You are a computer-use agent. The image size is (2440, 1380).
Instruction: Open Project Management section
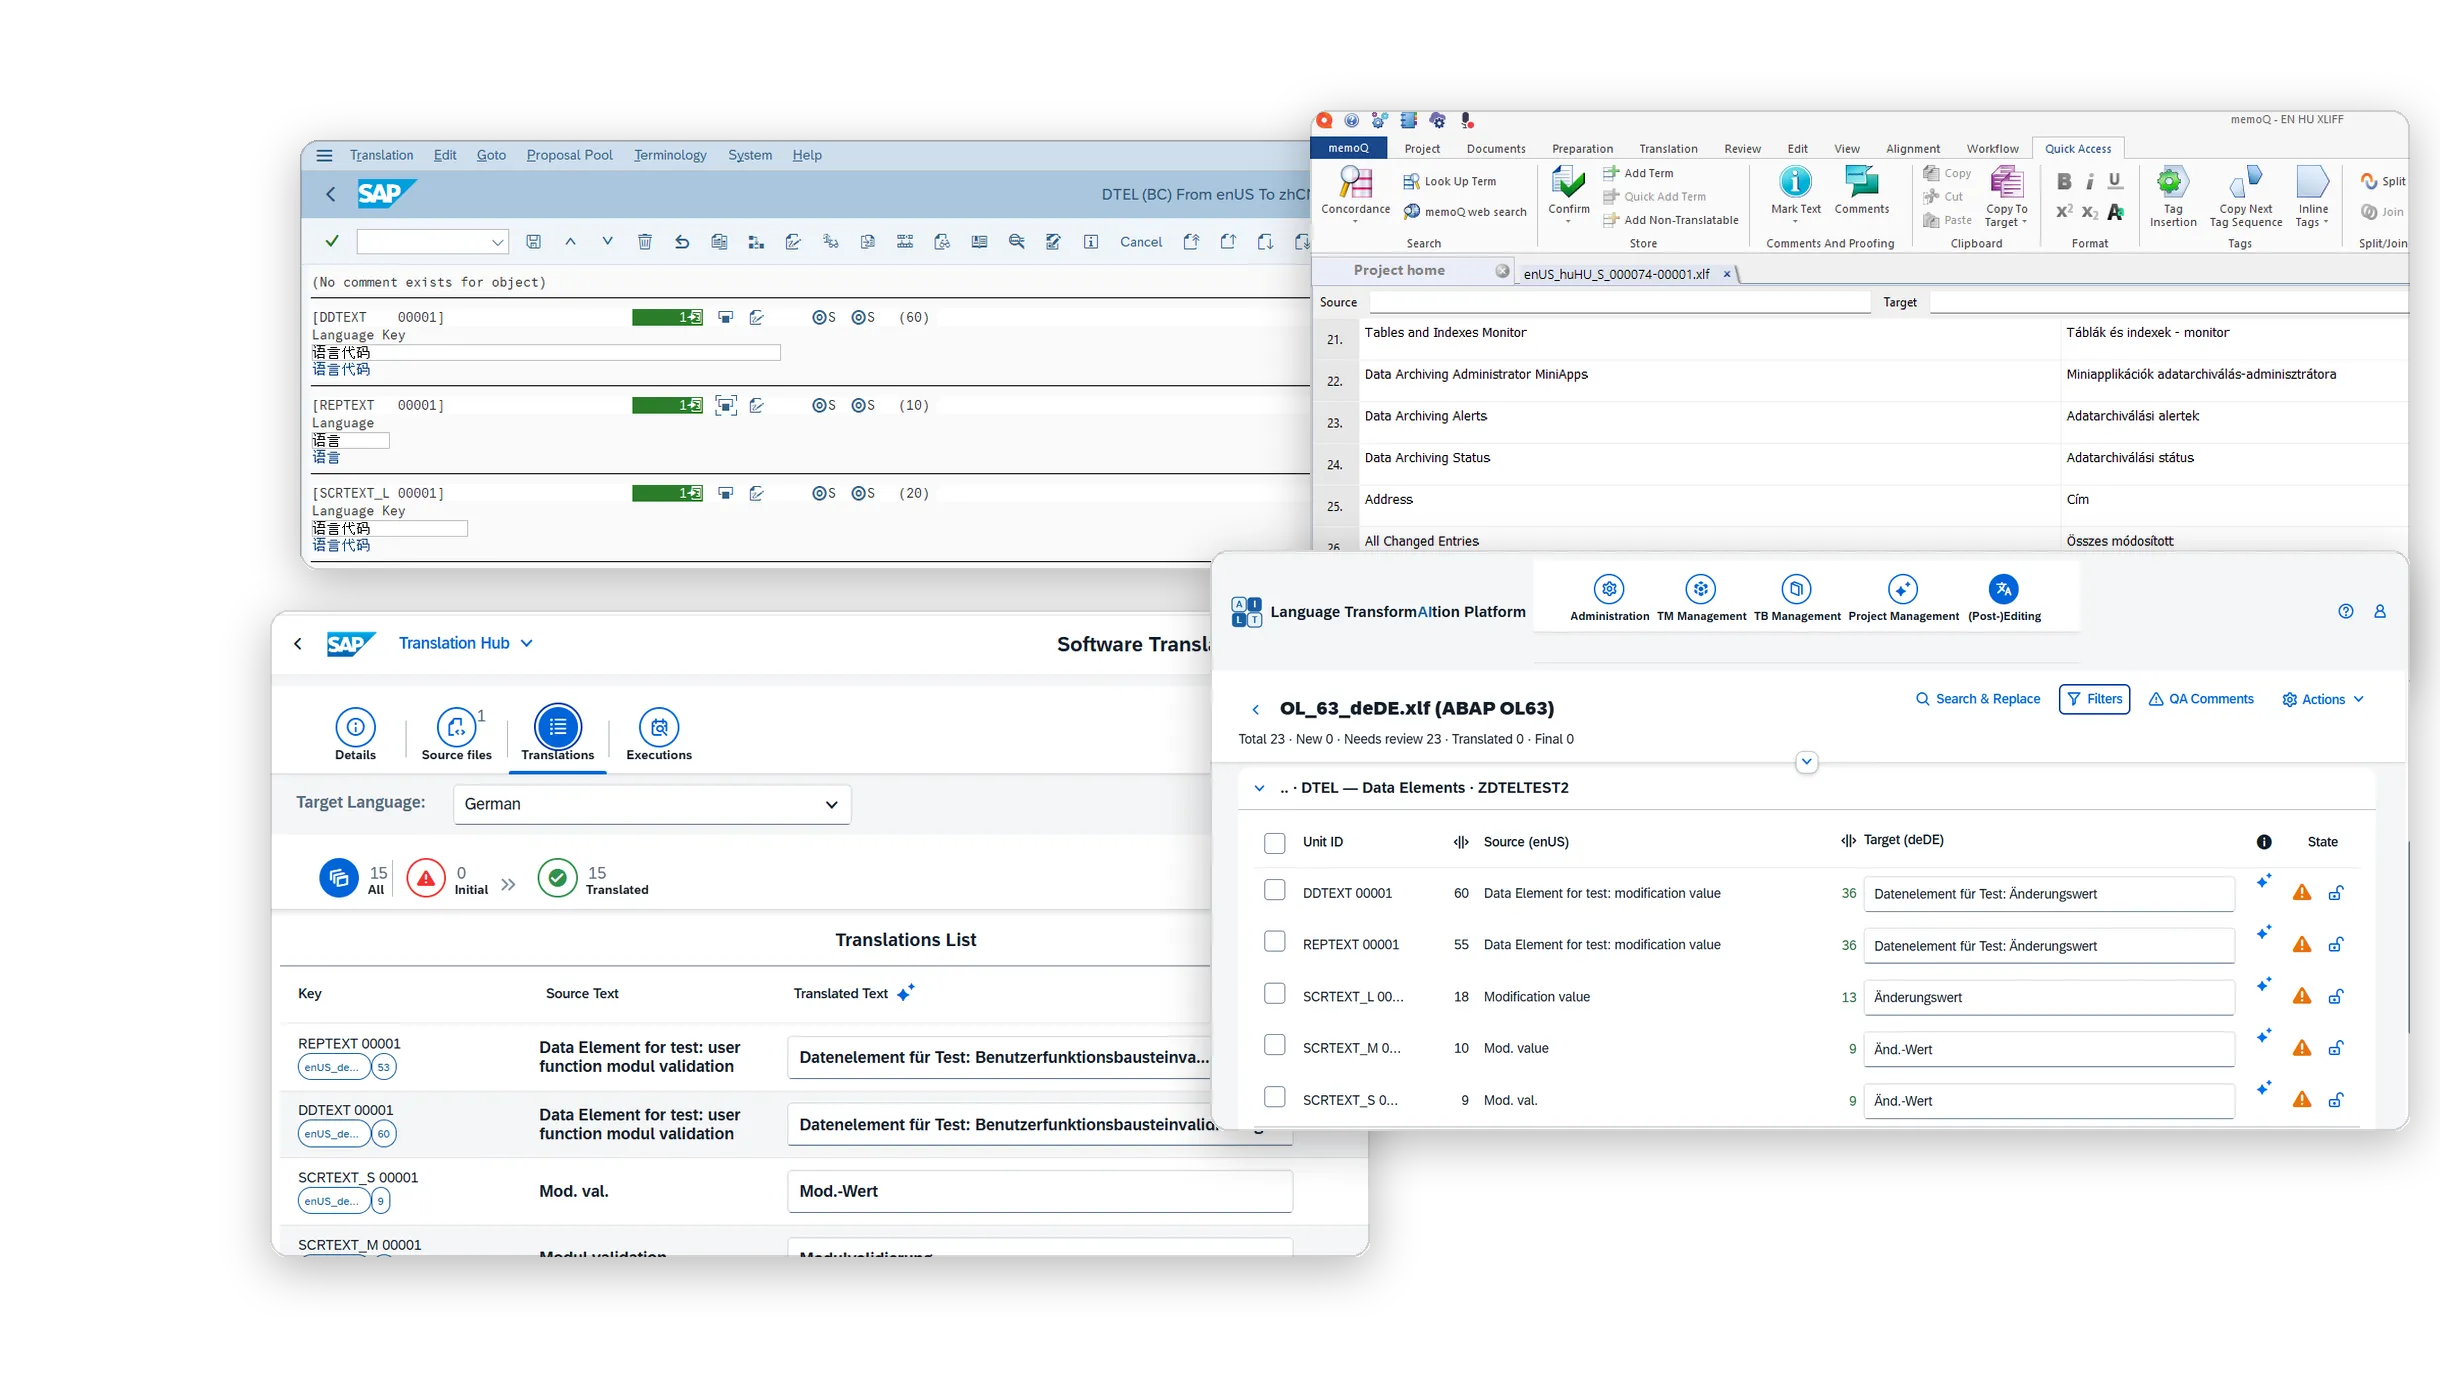click(1903, 599)
